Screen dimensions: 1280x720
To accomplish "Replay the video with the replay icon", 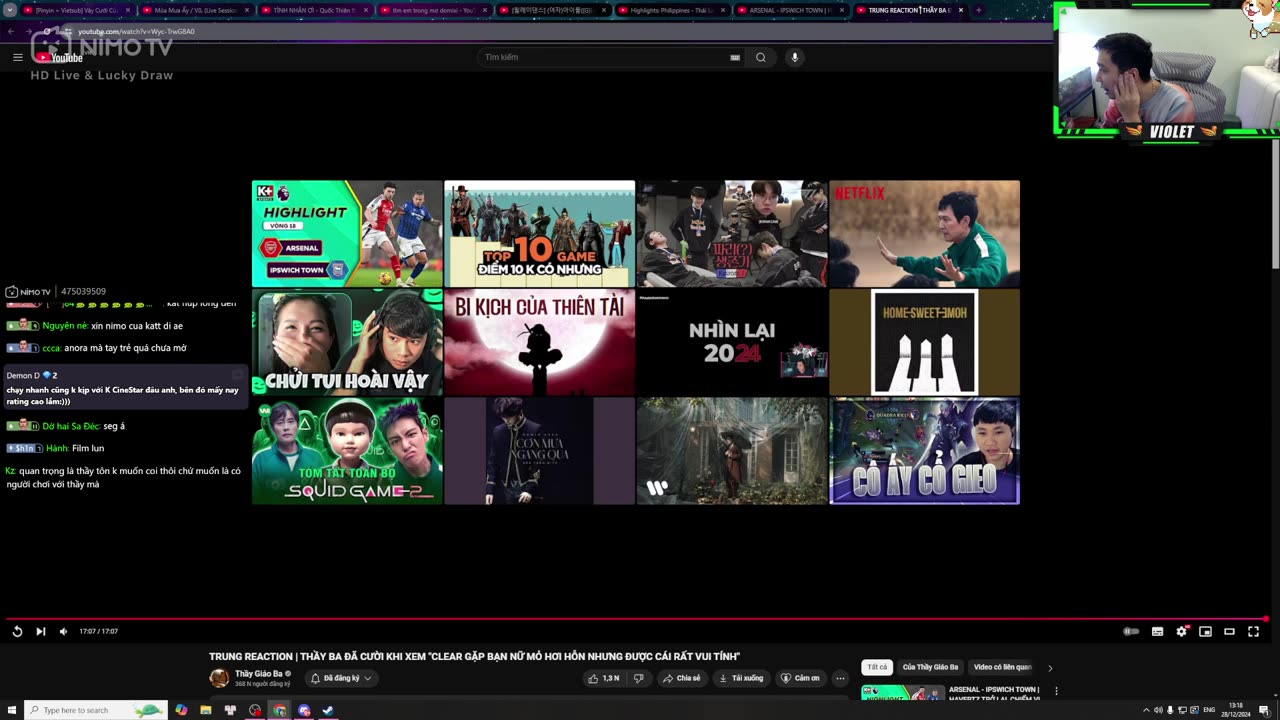I will click(17, 631).
